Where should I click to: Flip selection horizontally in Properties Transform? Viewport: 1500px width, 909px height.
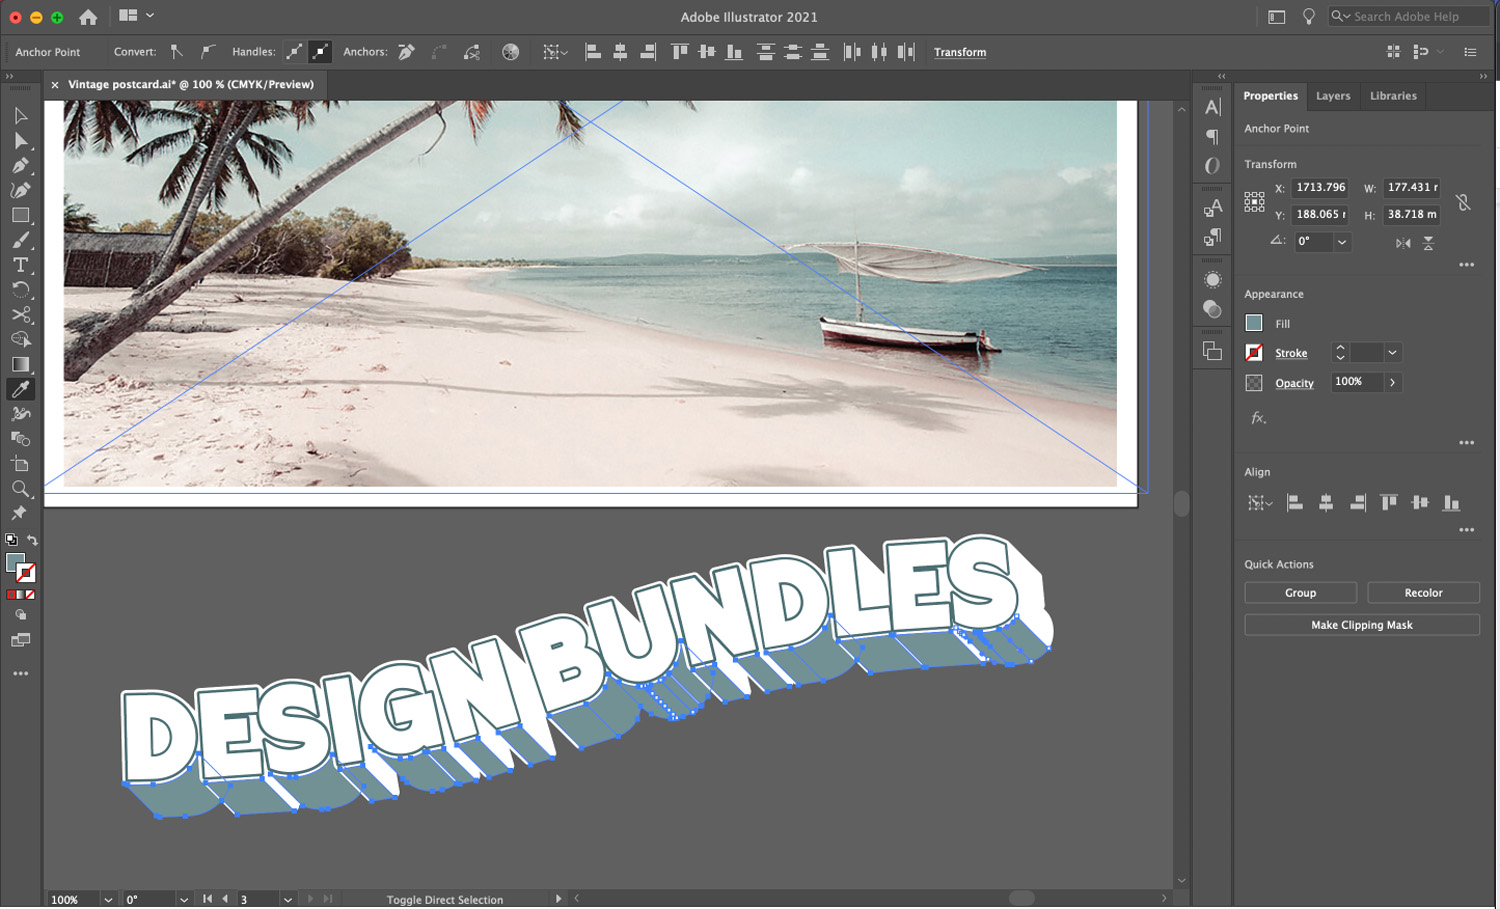[1403, 243]
